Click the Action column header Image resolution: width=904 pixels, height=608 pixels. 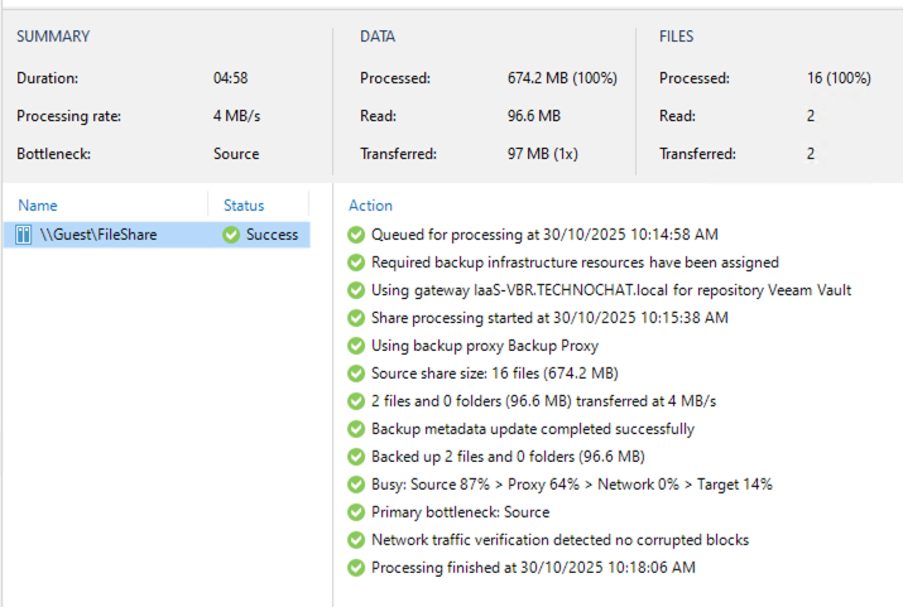click(370, 205)
